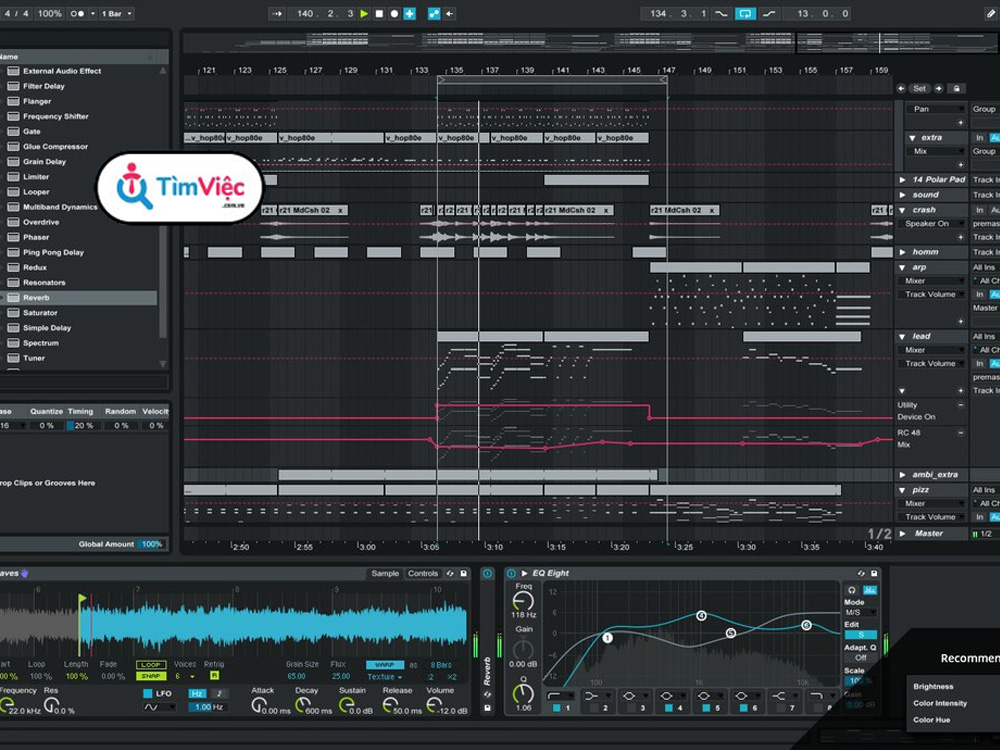Set LFO rate mode to Hz
Viewport: 1000px width, 750px height.
[x=196, y=693]
